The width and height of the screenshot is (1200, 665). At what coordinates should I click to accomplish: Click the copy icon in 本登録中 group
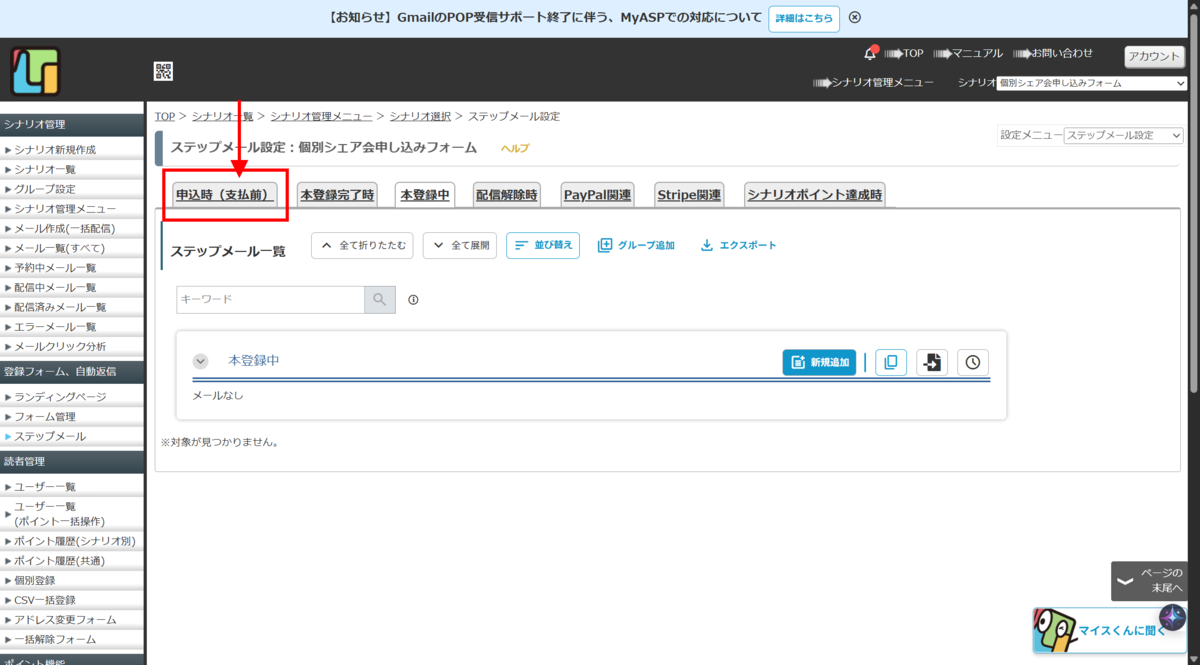890,362
